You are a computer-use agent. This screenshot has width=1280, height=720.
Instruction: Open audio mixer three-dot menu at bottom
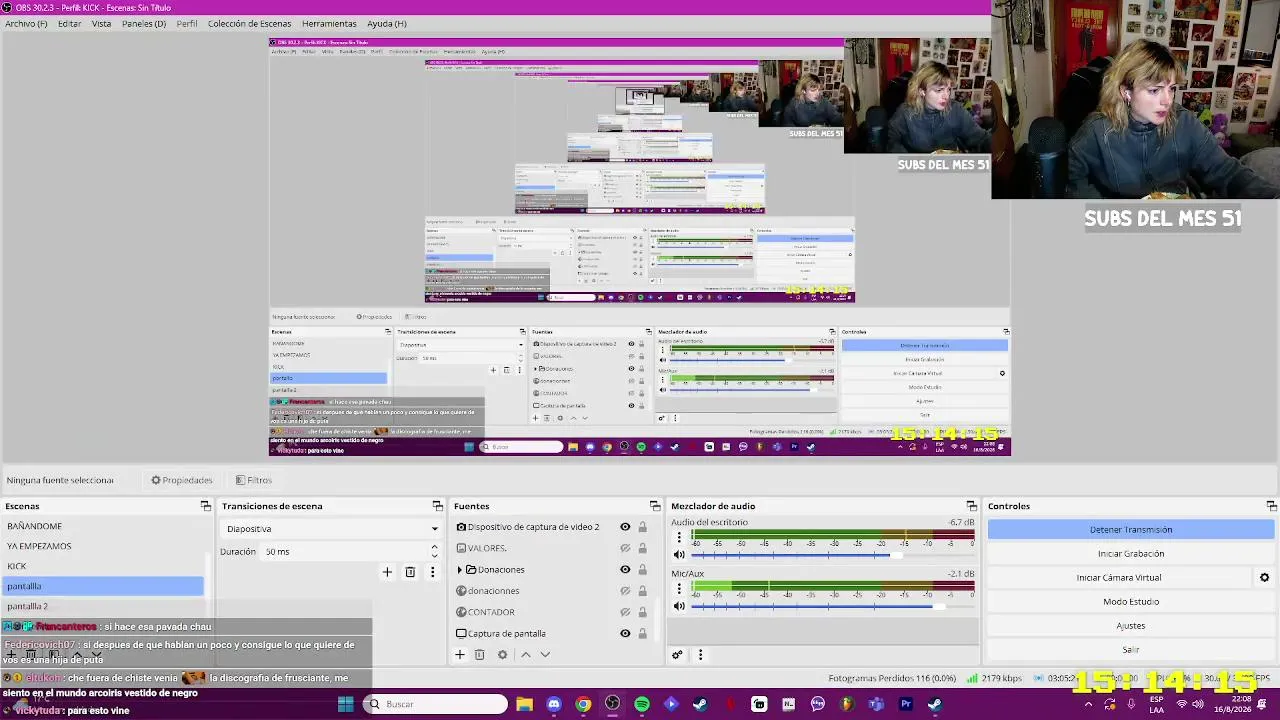coord(700,655)
